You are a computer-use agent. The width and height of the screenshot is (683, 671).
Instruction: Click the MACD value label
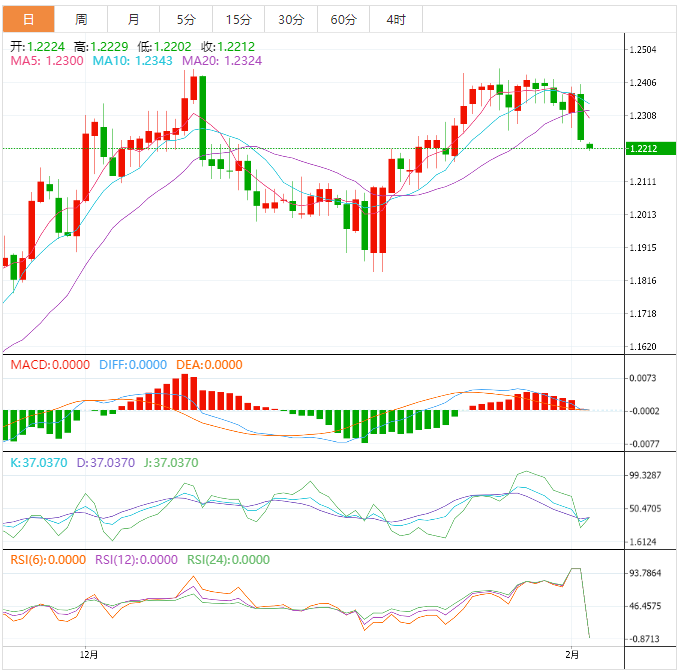click(50, 365)
